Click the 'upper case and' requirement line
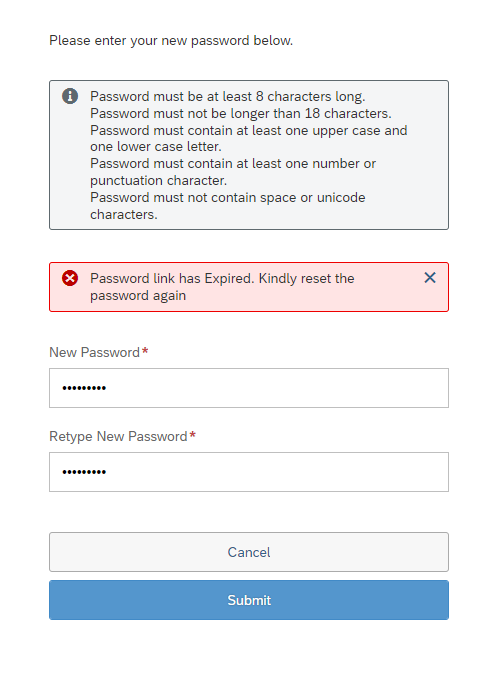The width and height of the screenshot is (501, 697). click(248, 130)
